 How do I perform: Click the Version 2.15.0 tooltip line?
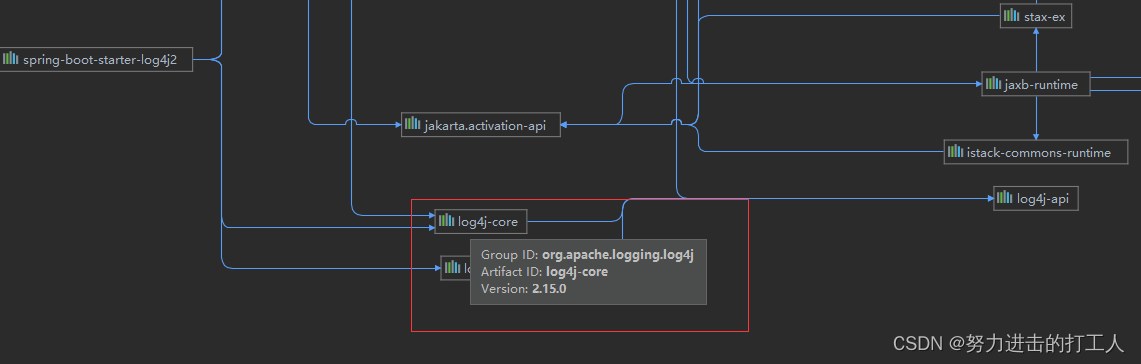click(x=523, y=288)
